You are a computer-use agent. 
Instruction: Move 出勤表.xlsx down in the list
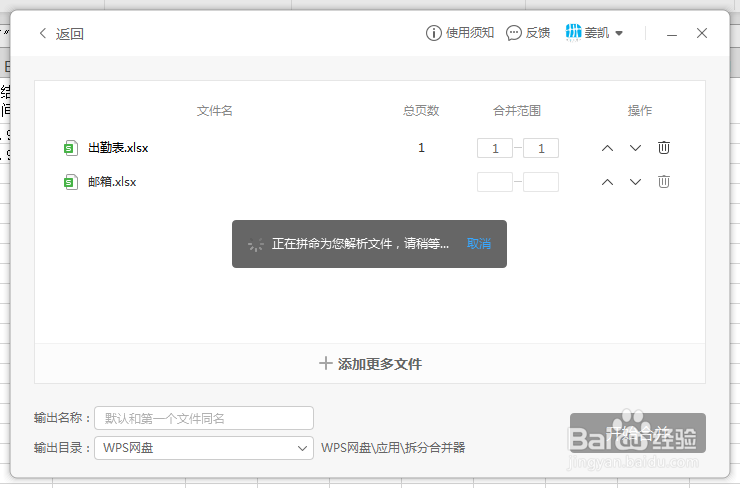point(635,148)
